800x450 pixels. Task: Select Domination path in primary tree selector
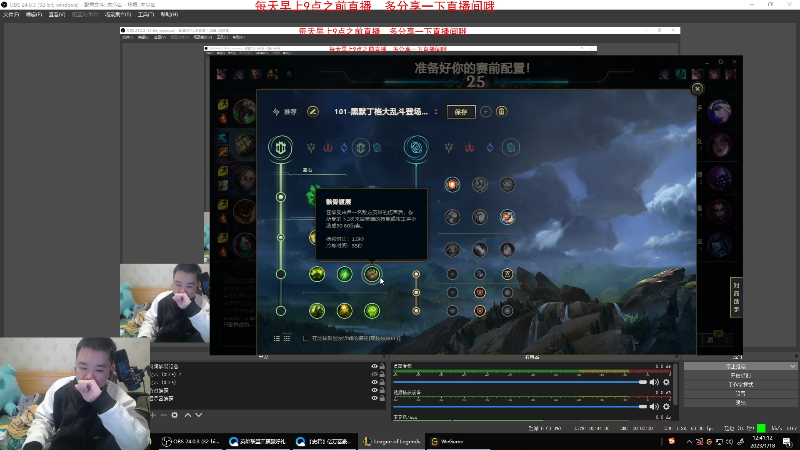pos(328,148)
